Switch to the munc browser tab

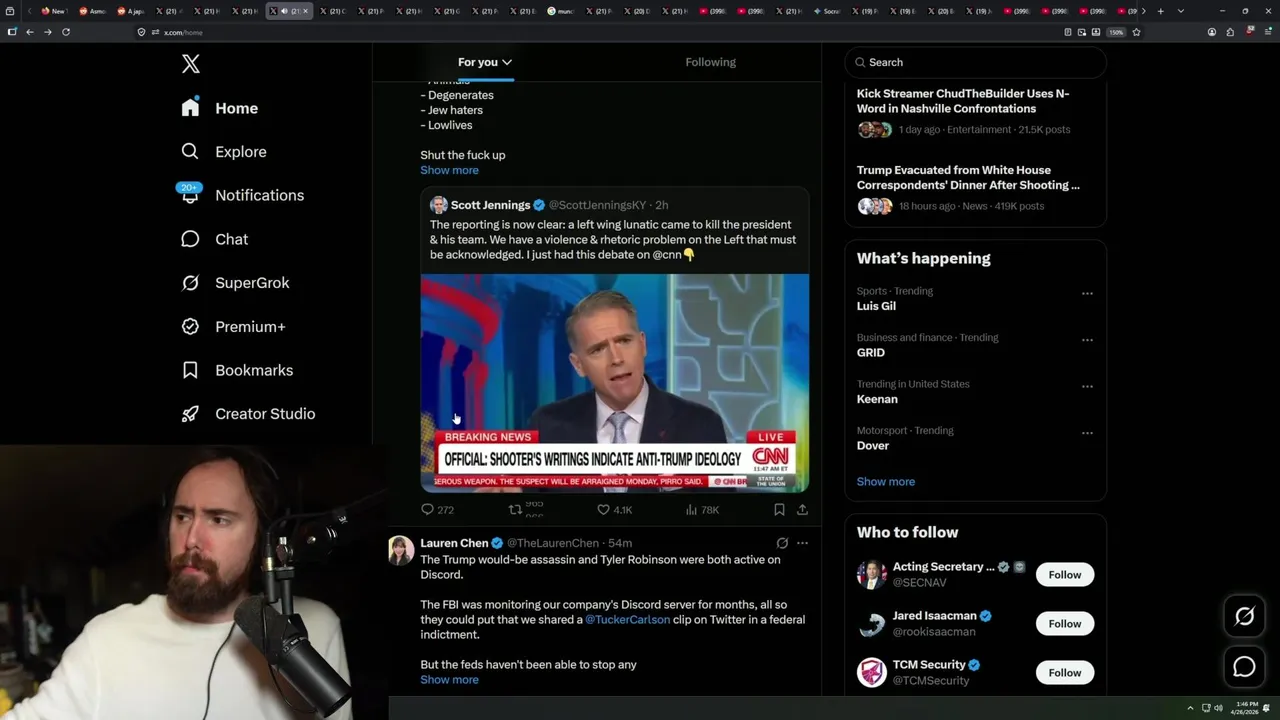coord(559,11)
